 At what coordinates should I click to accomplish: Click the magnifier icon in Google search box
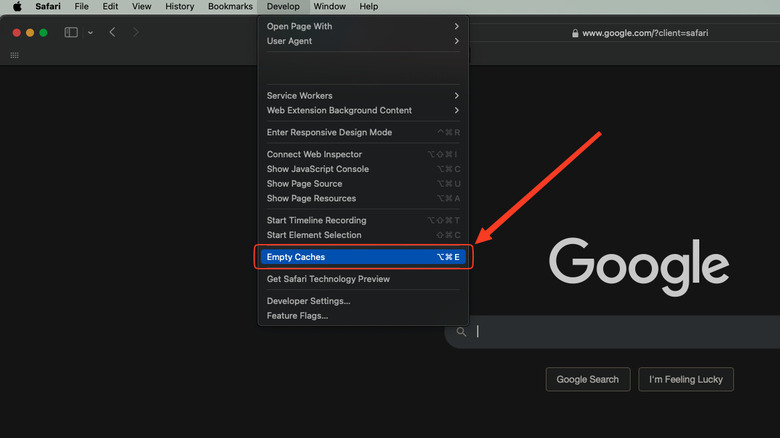point(461,332)
